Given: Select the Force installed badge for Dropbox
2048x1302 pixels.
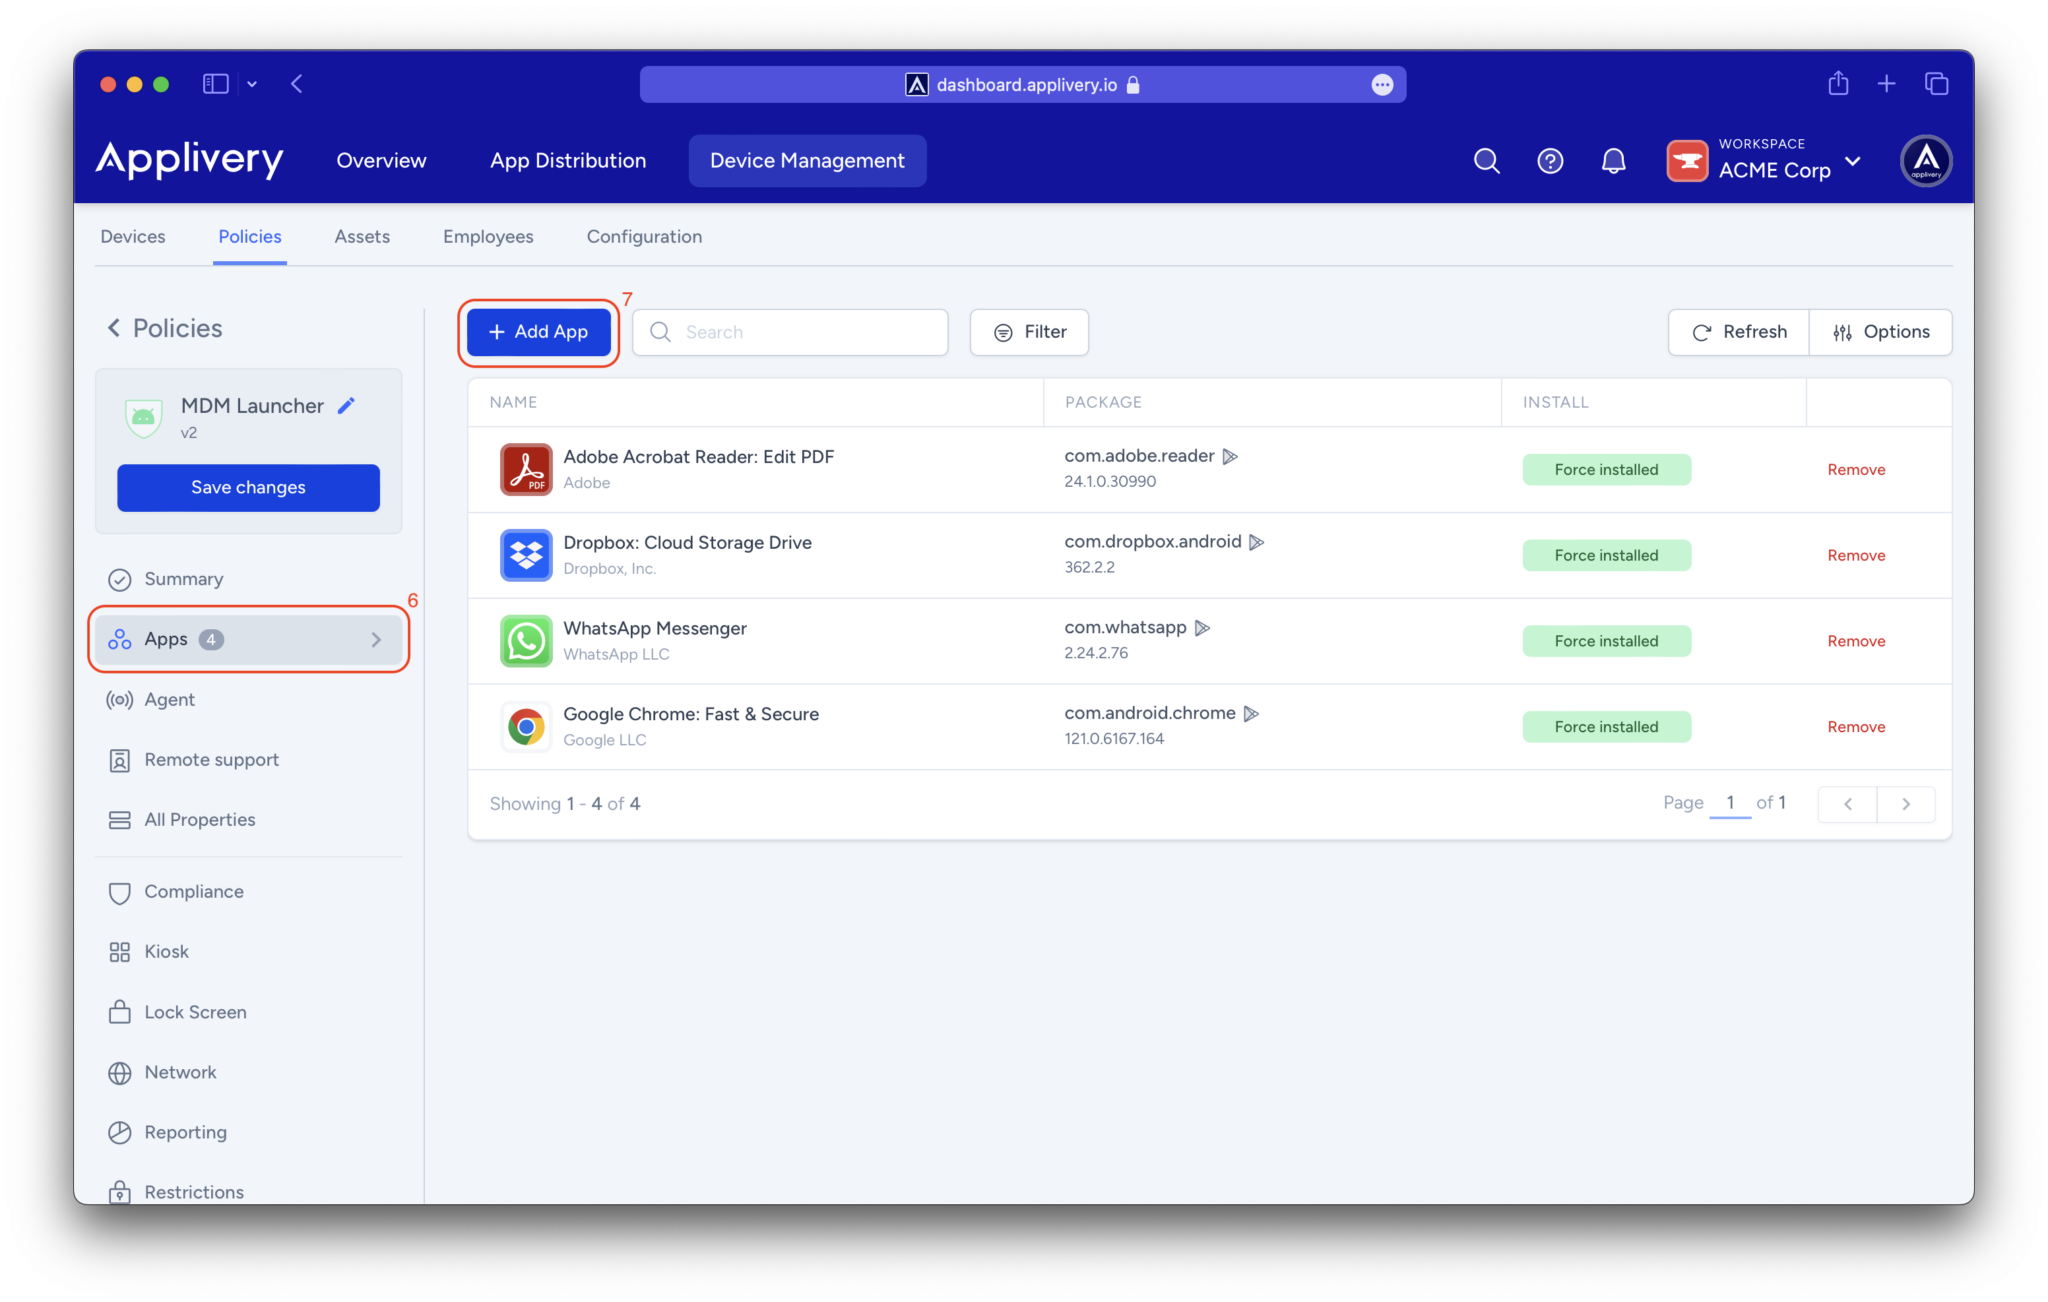Looking at the screenshot, I should [x=1606, y=555].
